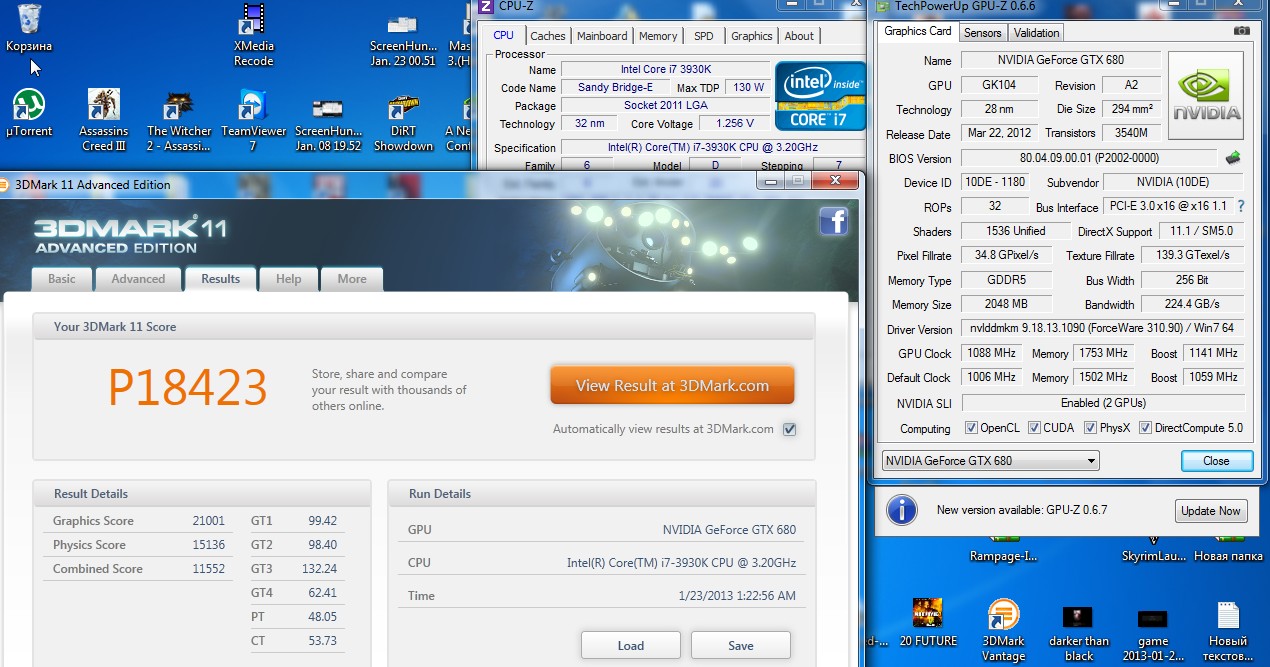Click the Facebook icon in 3DMark

(x=833, y=221)
